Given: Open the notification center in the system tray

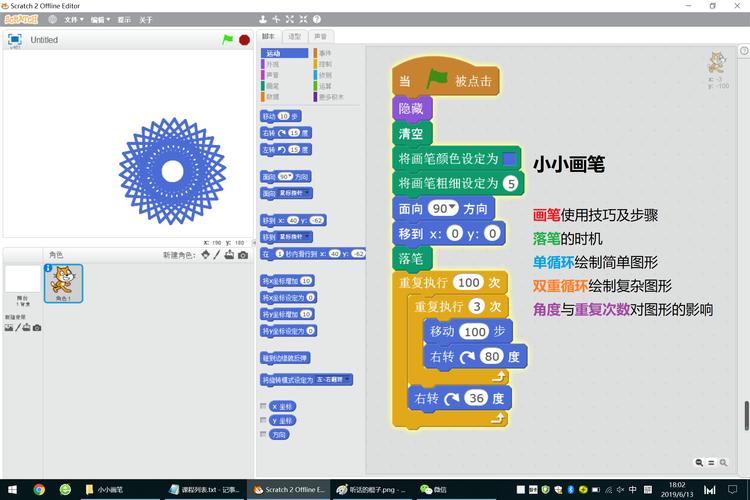Looking at the screenshot, I should click(x=732, y=489).
